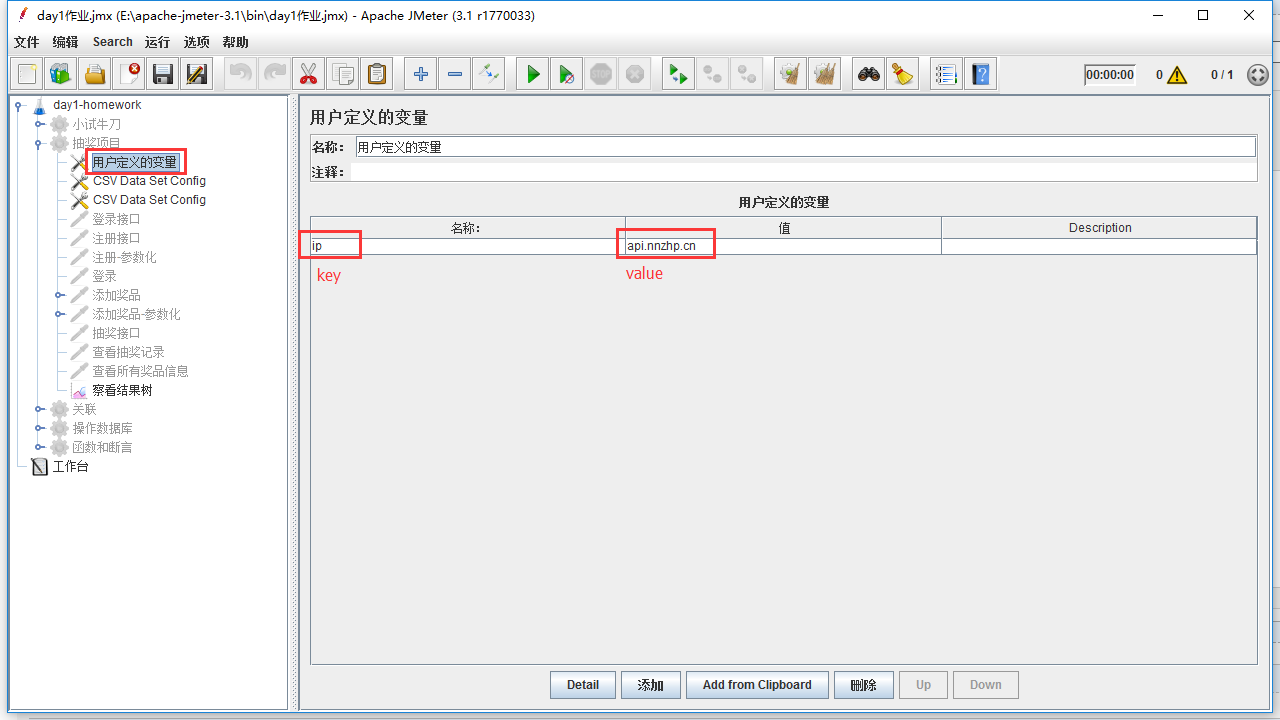Open the 察看结果树 listener

tap(122, 390)
